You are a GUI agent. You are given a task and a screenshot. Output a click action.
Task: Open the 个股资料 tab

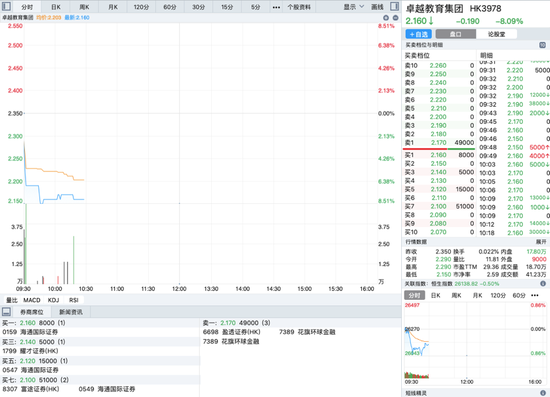299,7
